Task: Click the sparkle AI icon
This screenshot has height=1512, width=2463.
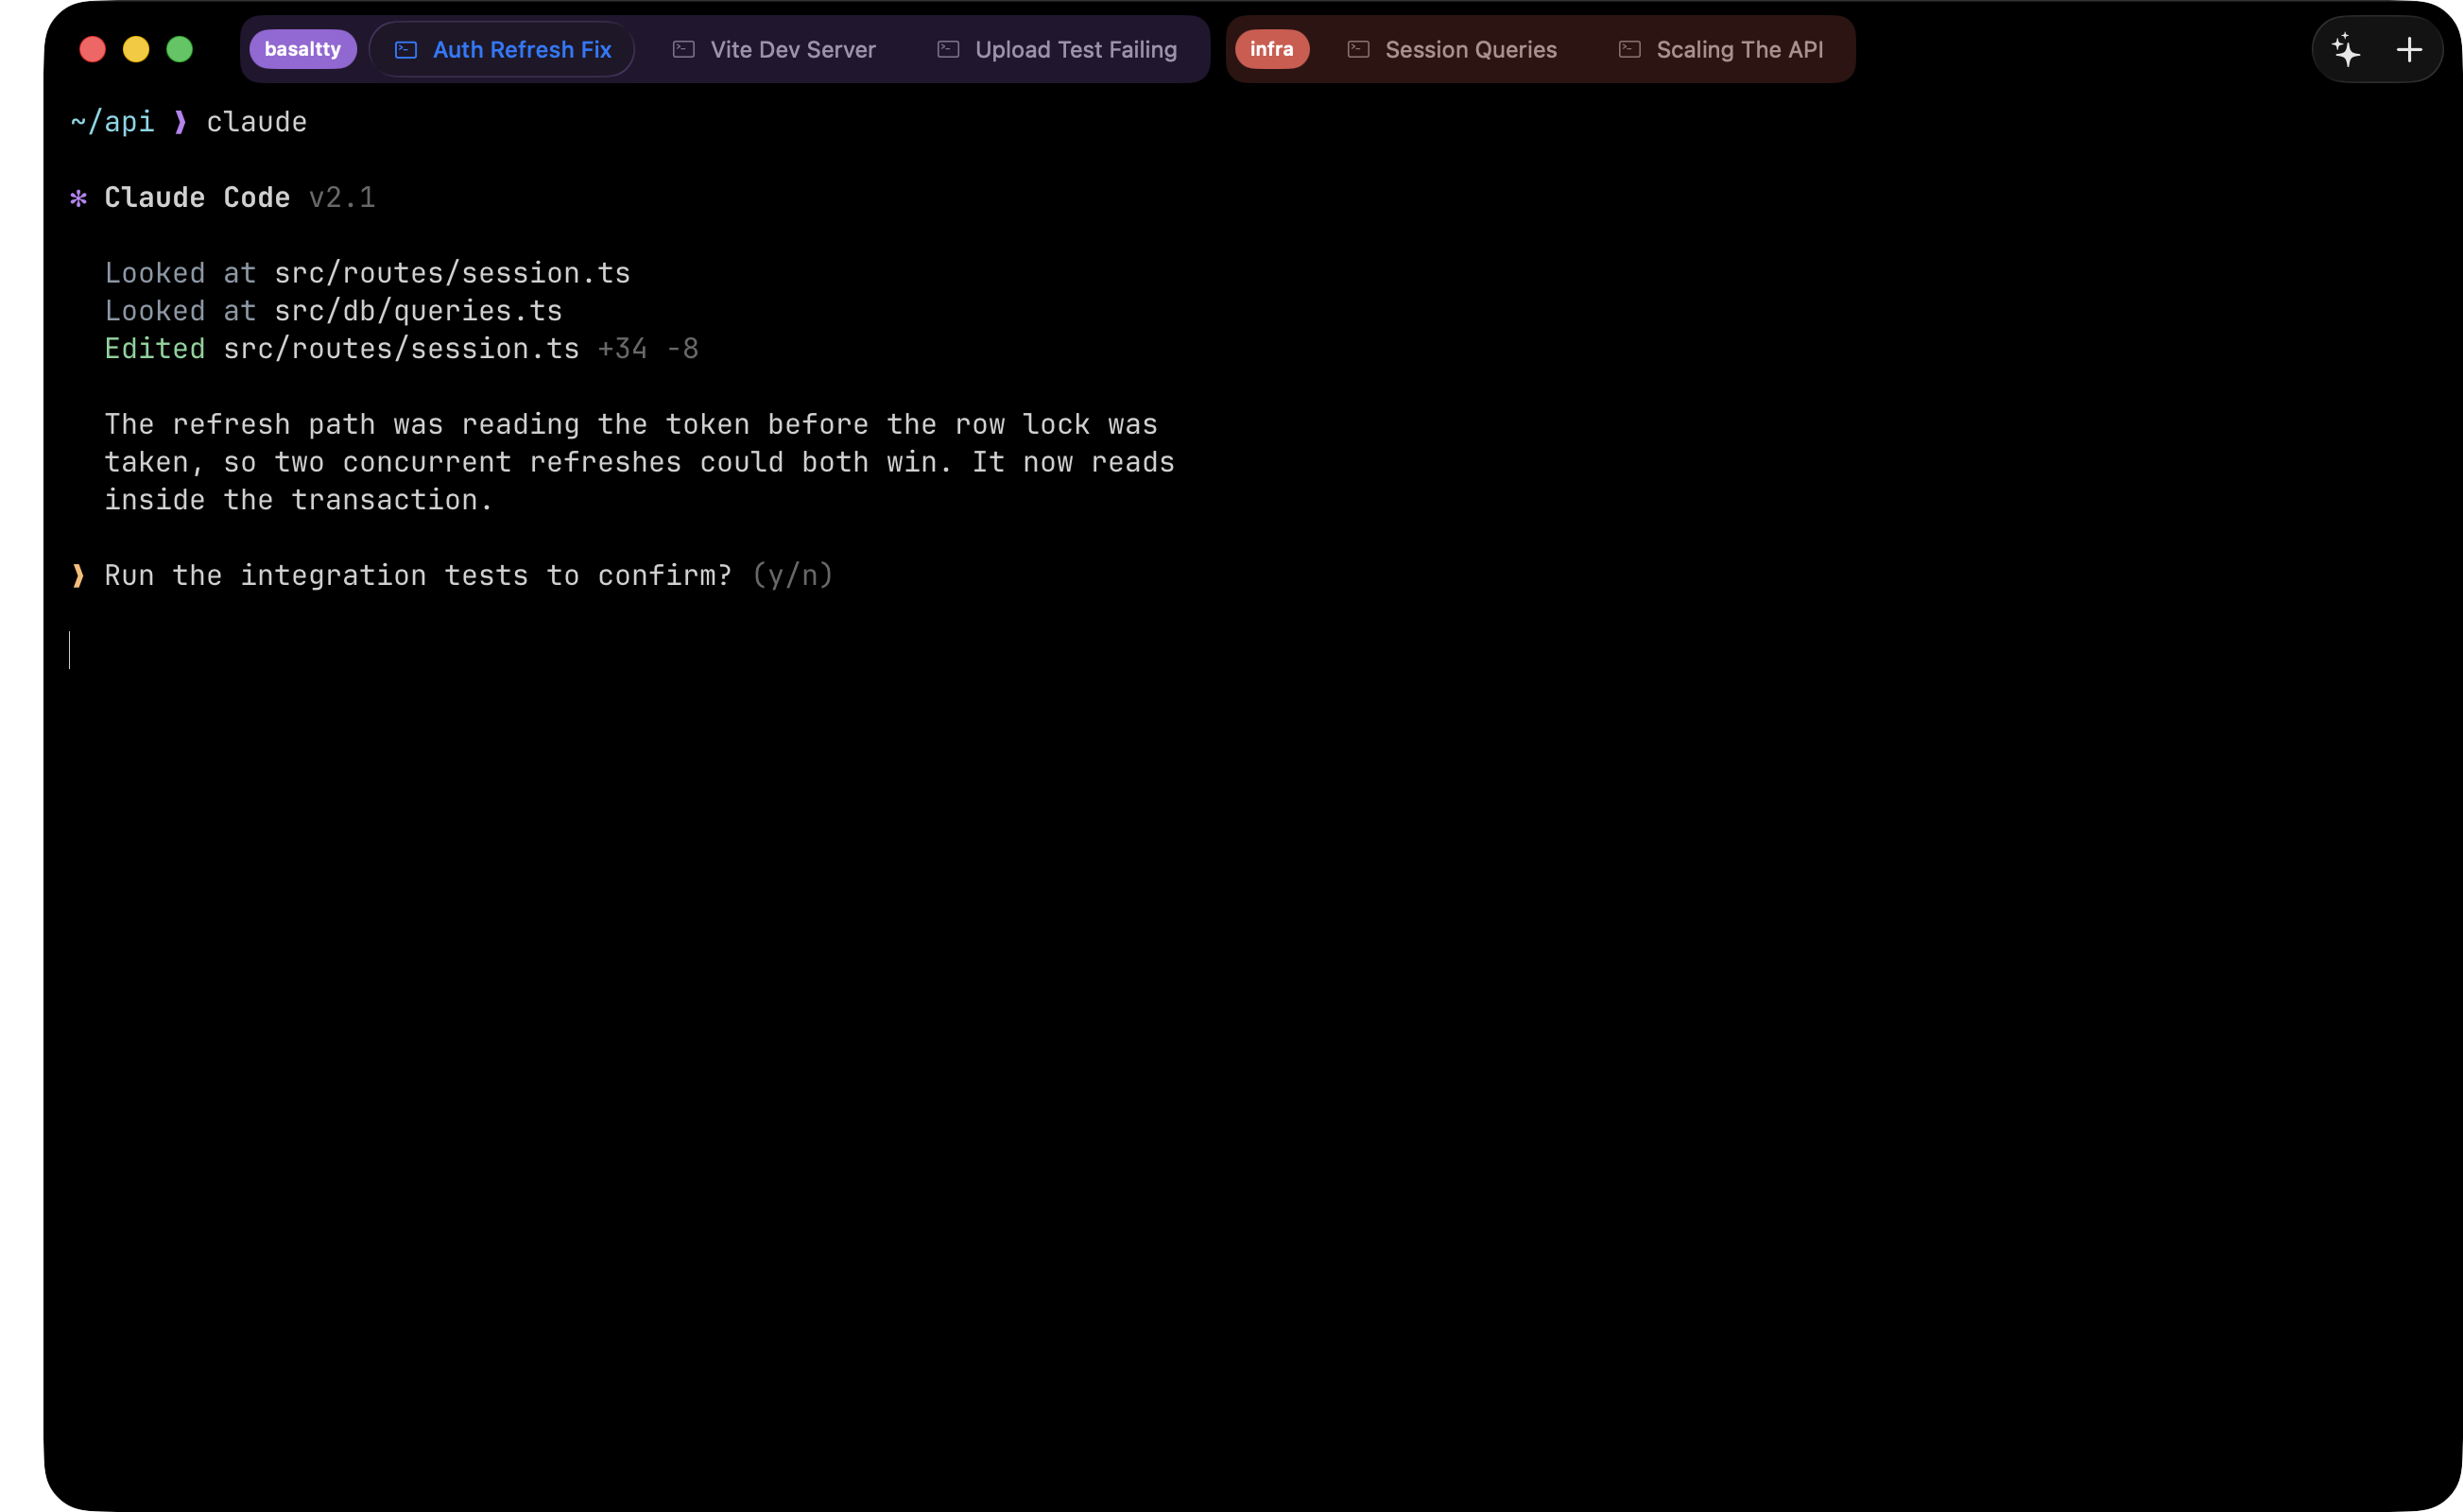Action: point(2346,49)
